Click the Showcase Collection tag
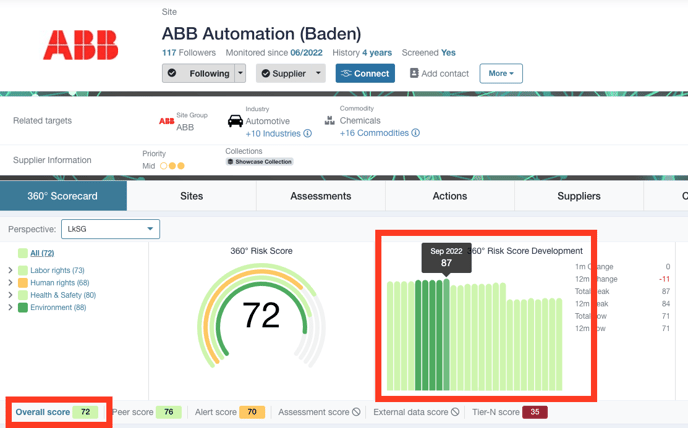 pos(259,162)
